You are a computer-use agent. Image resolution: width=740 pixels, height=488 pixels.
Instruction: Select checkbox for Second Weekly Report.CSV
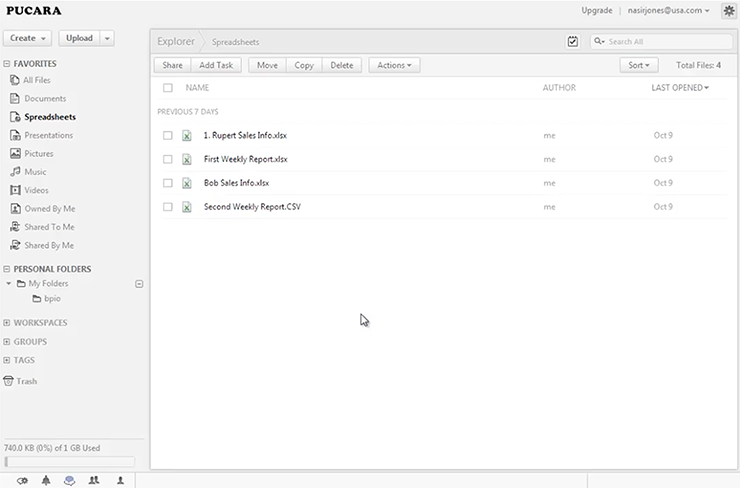(x=168, y=207)
